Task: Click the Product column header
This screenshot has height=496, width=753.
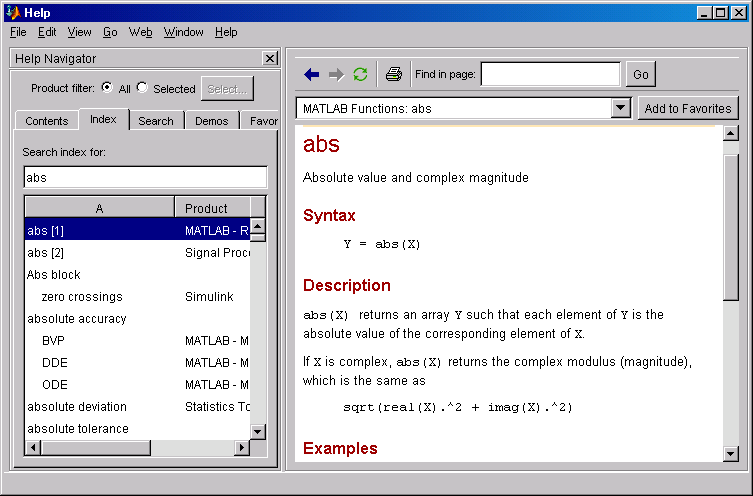Action: coord(212,208)
